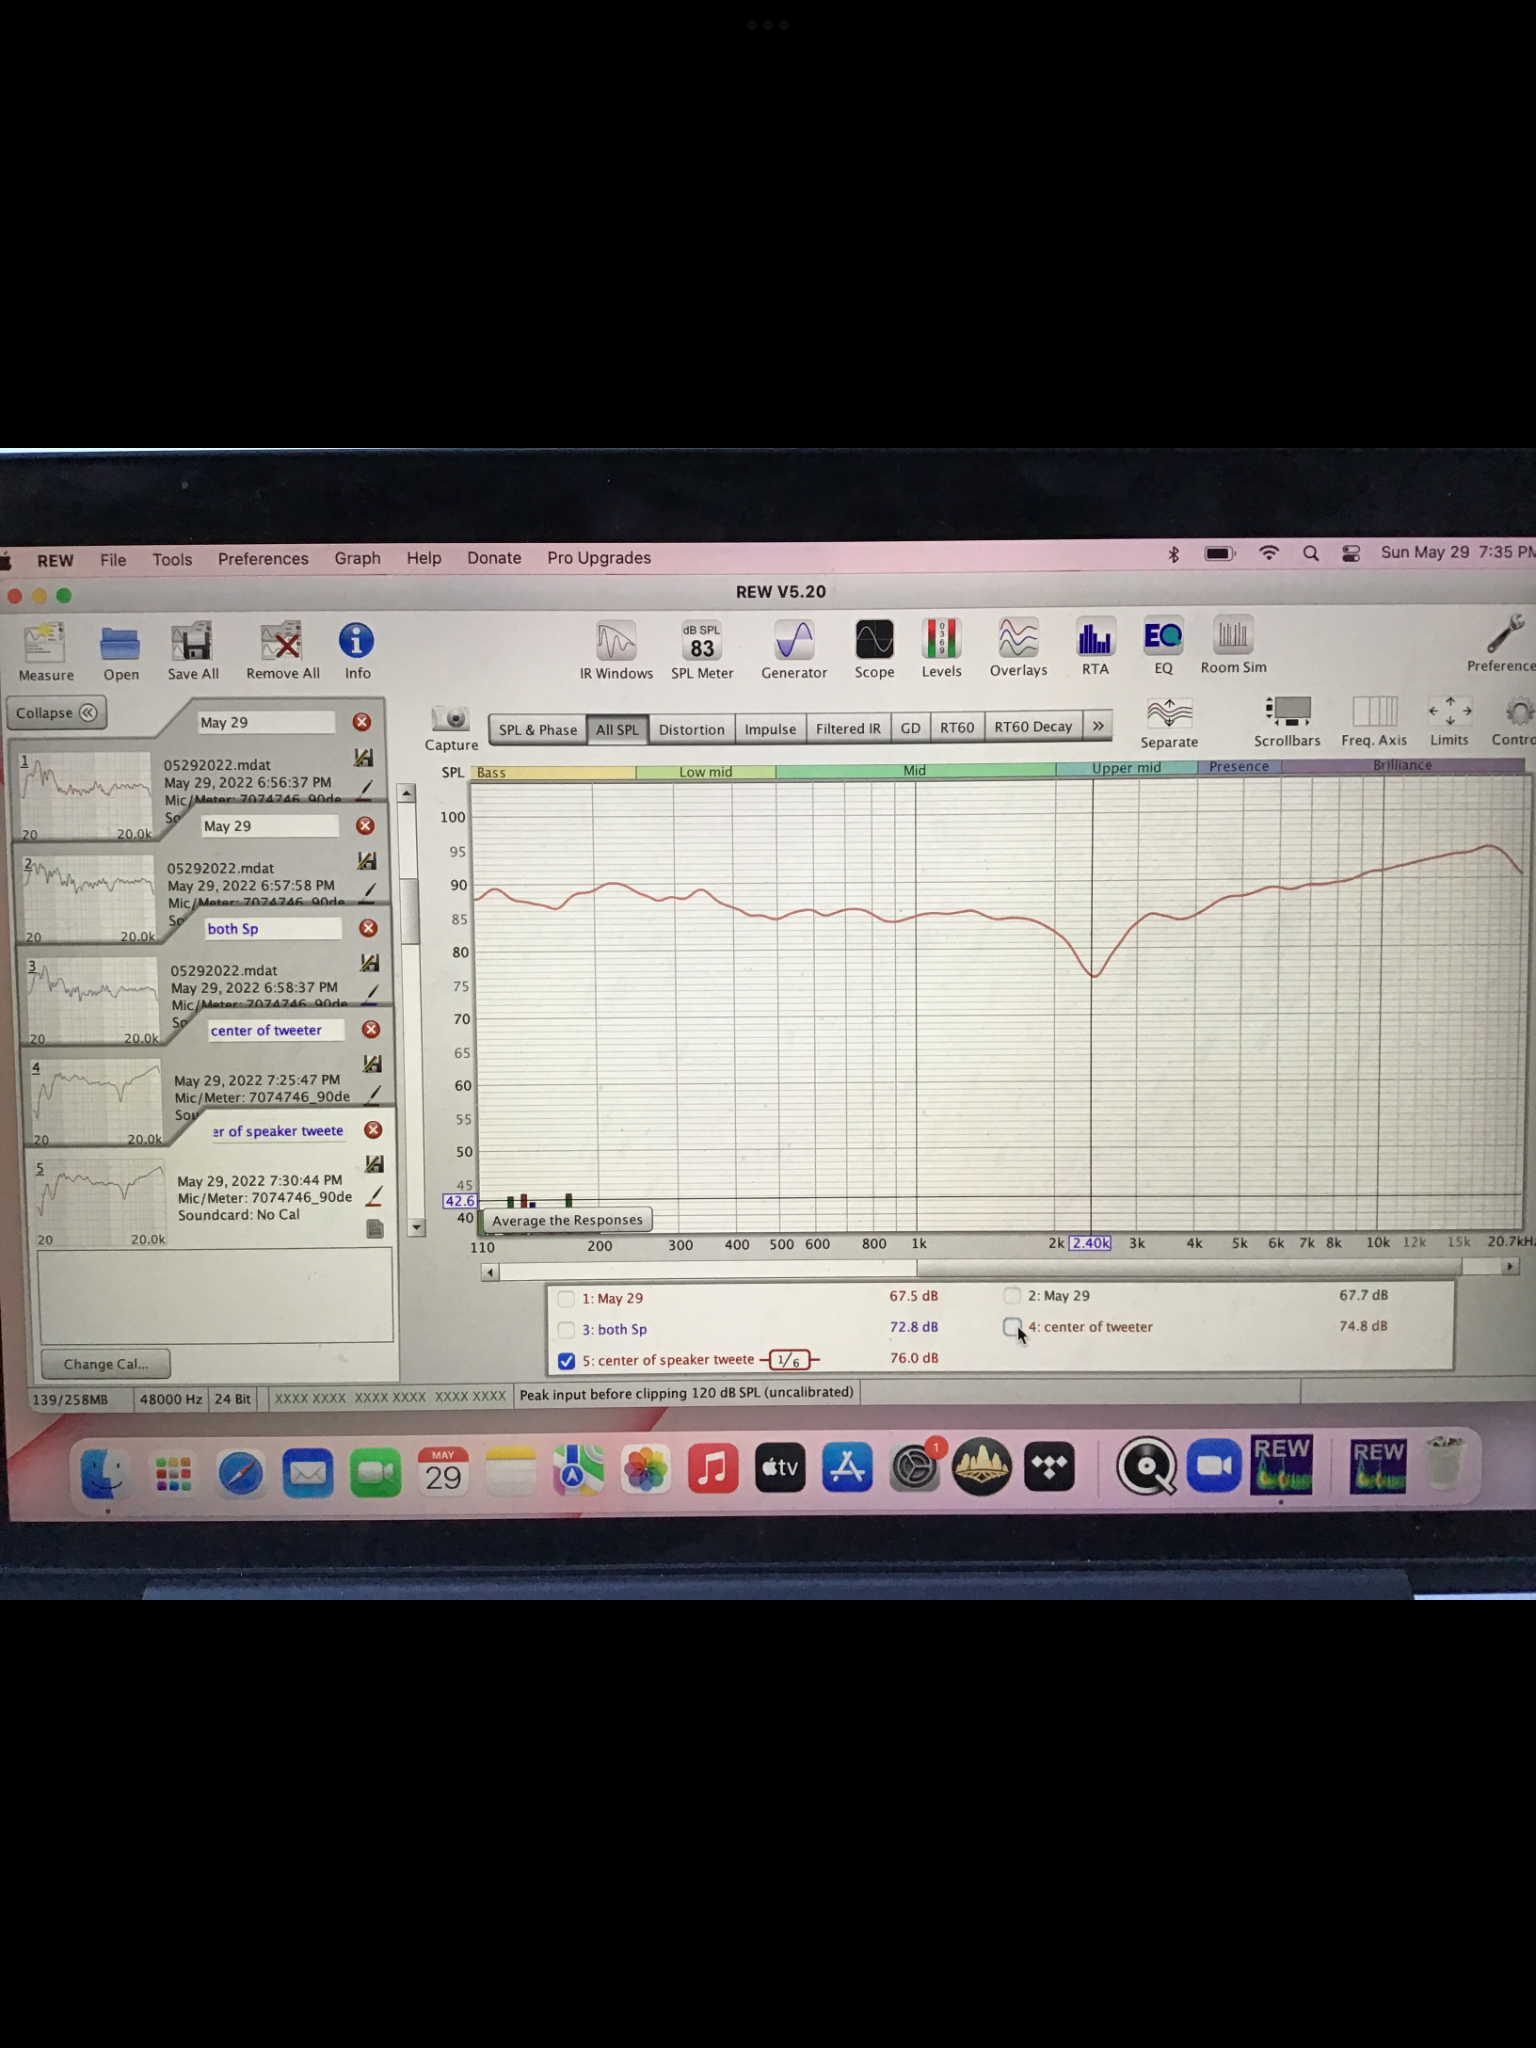Open the Scope tool
1536x2048 pixels.
[874, 639]
